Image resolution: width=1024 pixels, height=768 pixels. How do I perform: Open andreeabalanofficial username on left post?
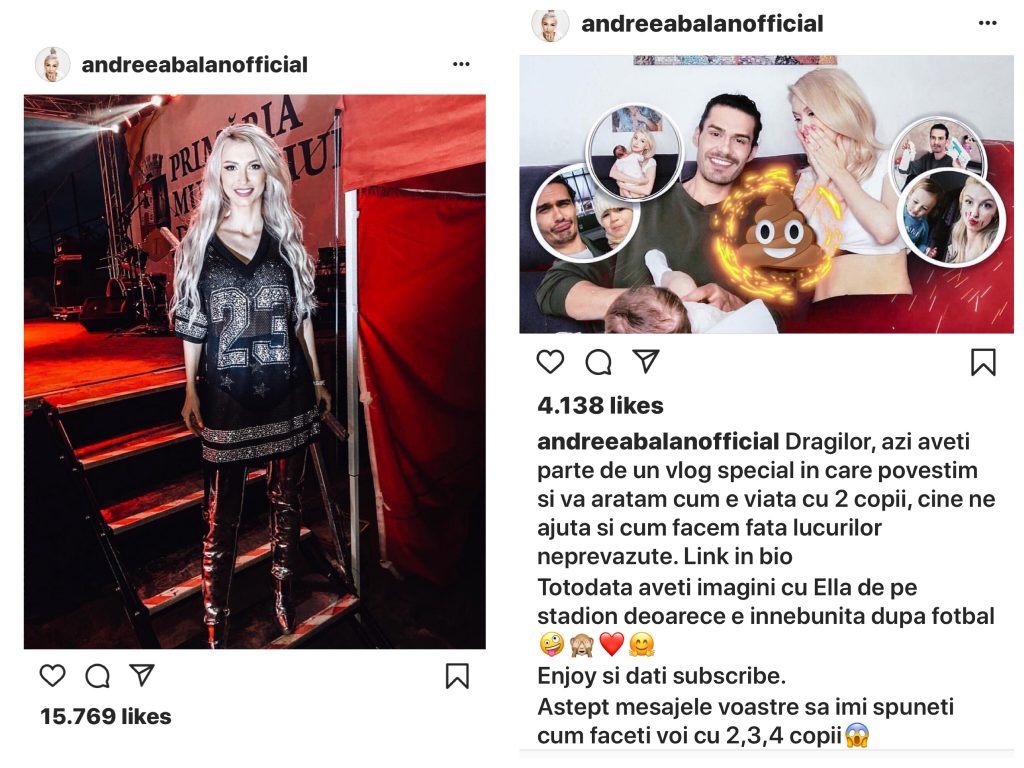[x=195, y=65]
